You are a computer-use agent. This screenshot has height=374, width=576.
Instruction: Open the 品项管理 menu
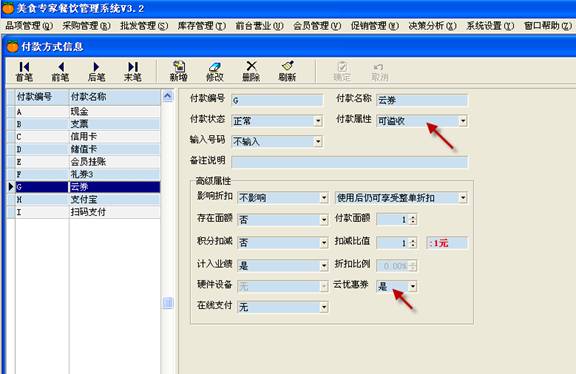pyautogui.click(x=29, y=26)
